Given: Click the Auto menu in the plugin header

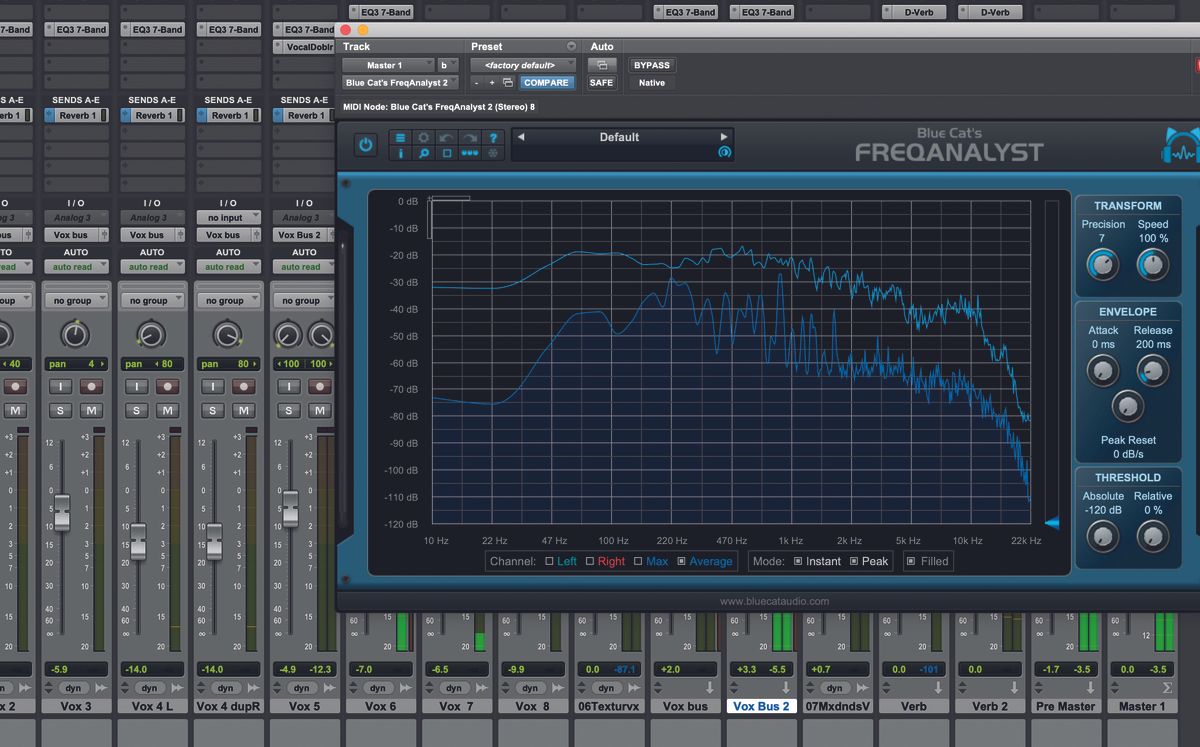Looking at the screenshot, I should pyautogui.click(x=602, y=46).
